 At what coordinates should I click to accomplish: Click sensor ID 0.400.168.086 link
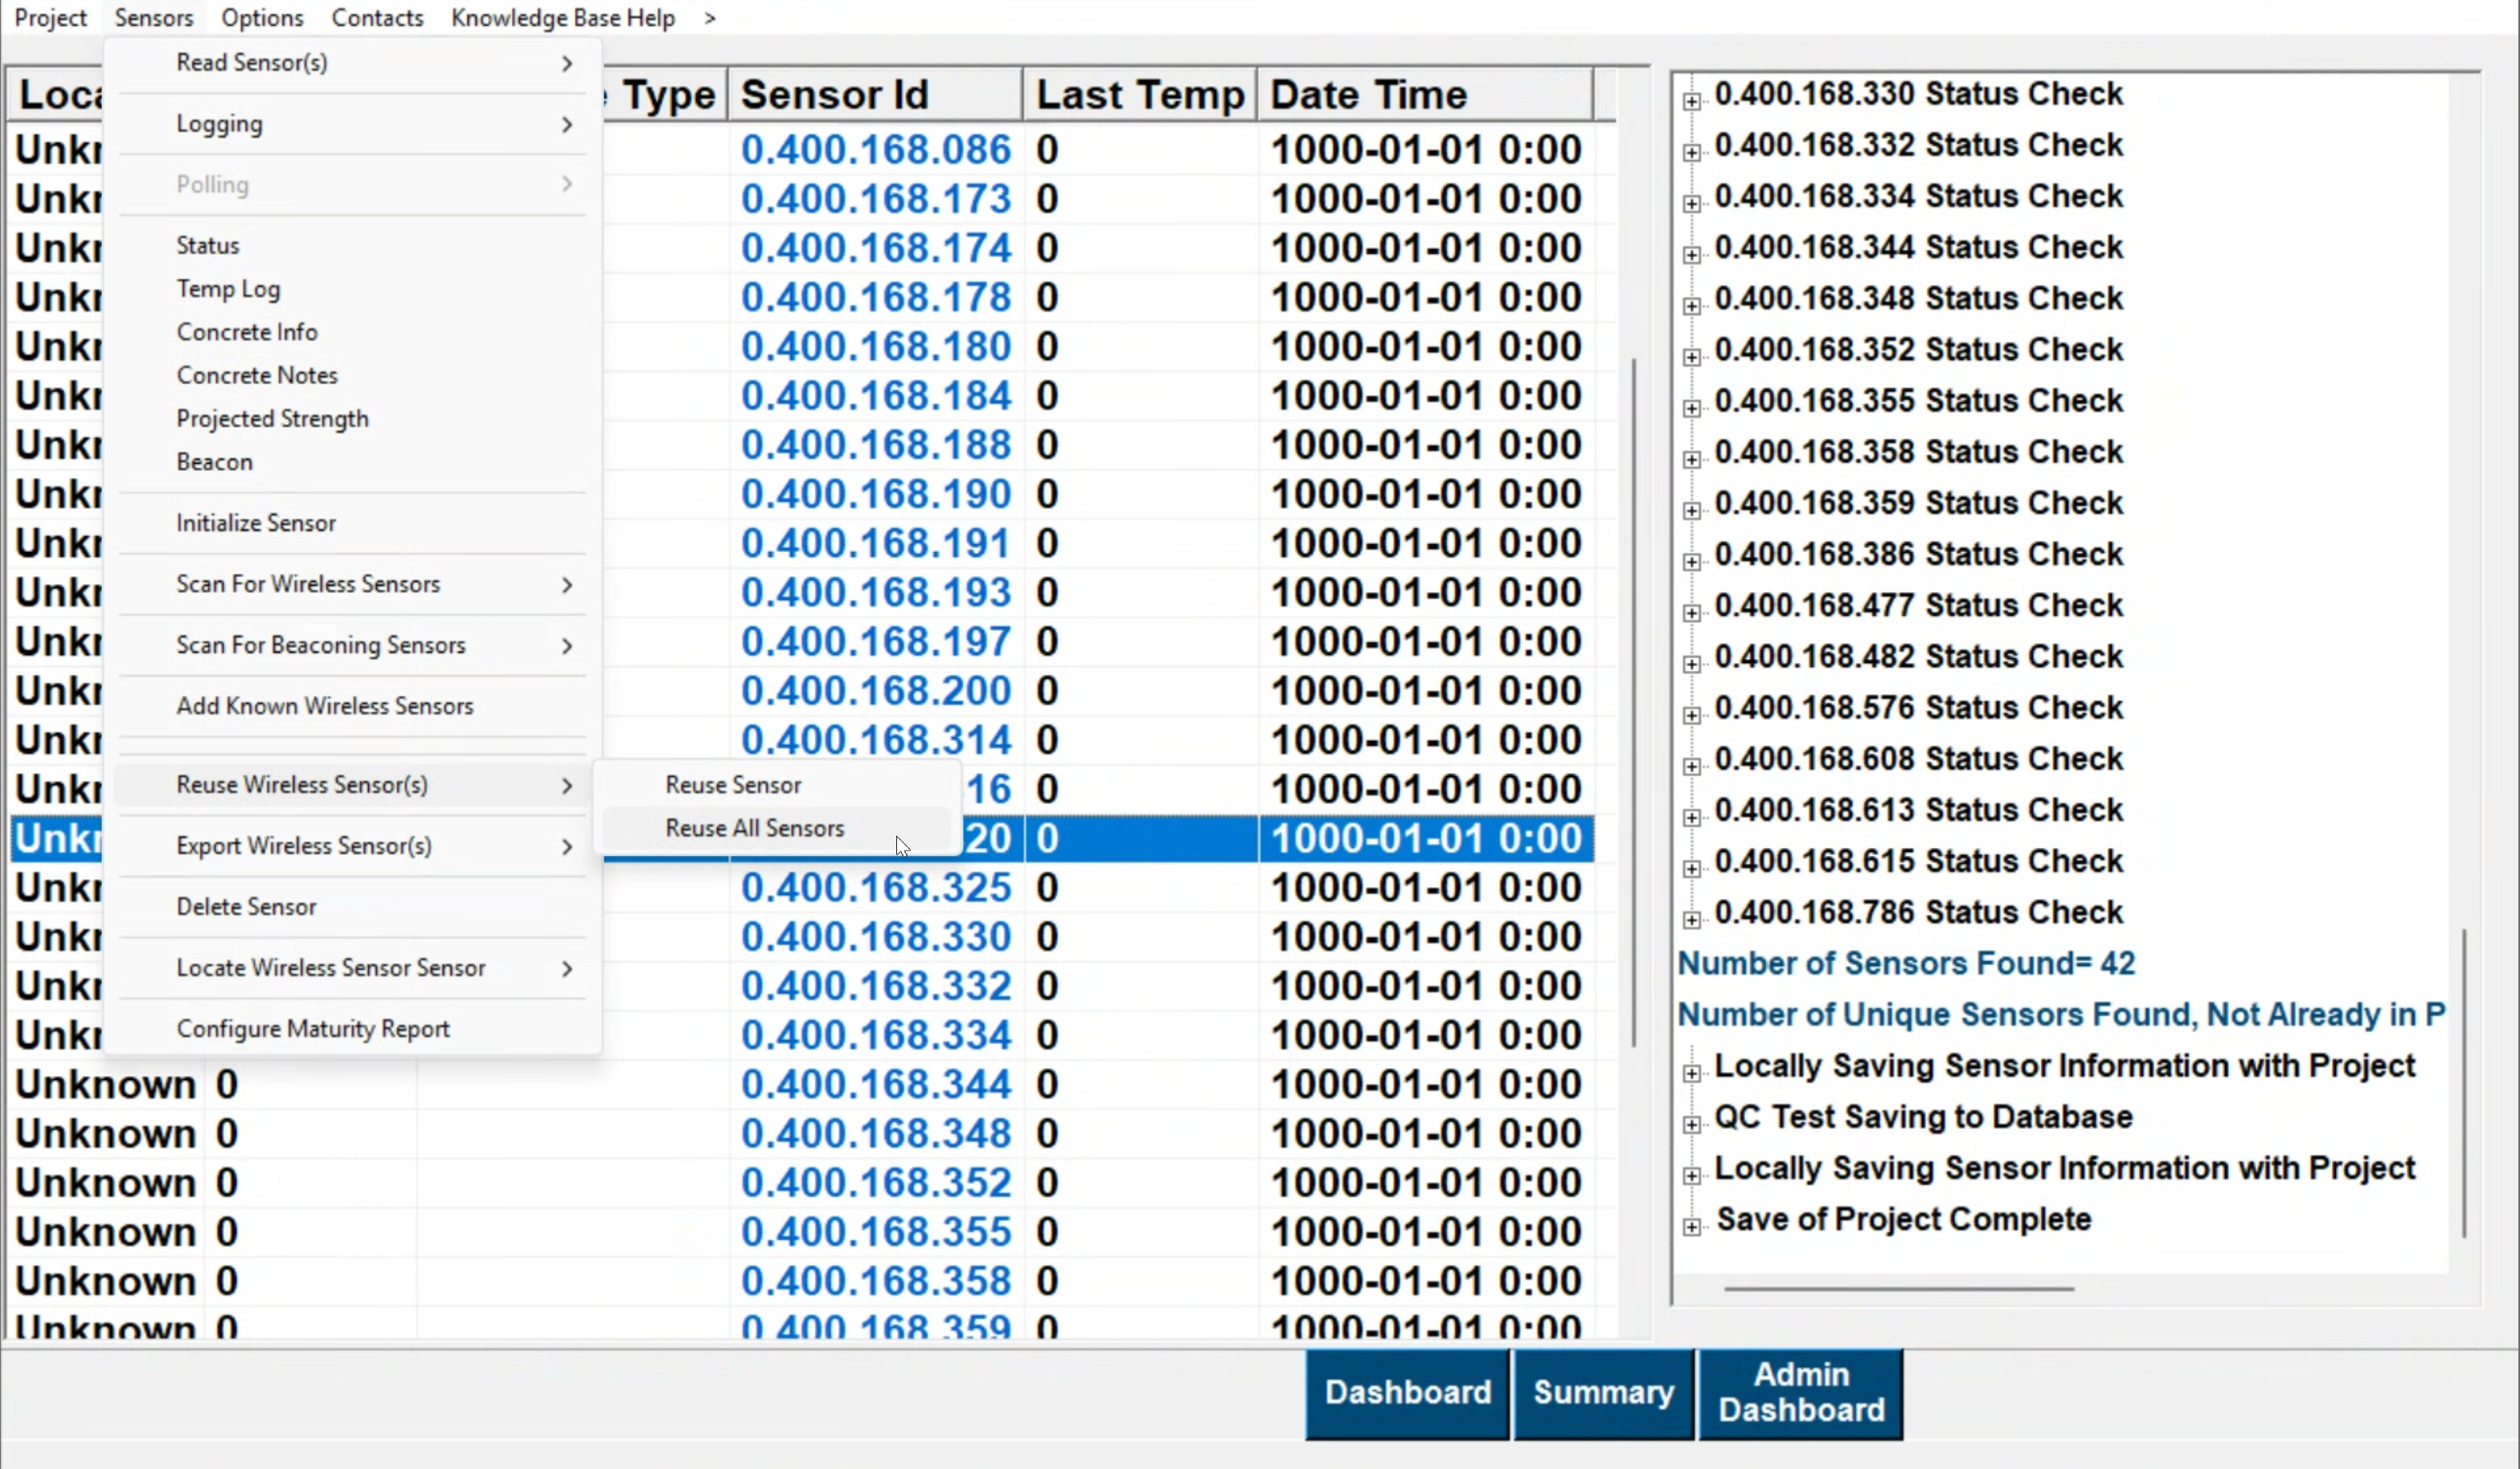click(x=875, y=150)
